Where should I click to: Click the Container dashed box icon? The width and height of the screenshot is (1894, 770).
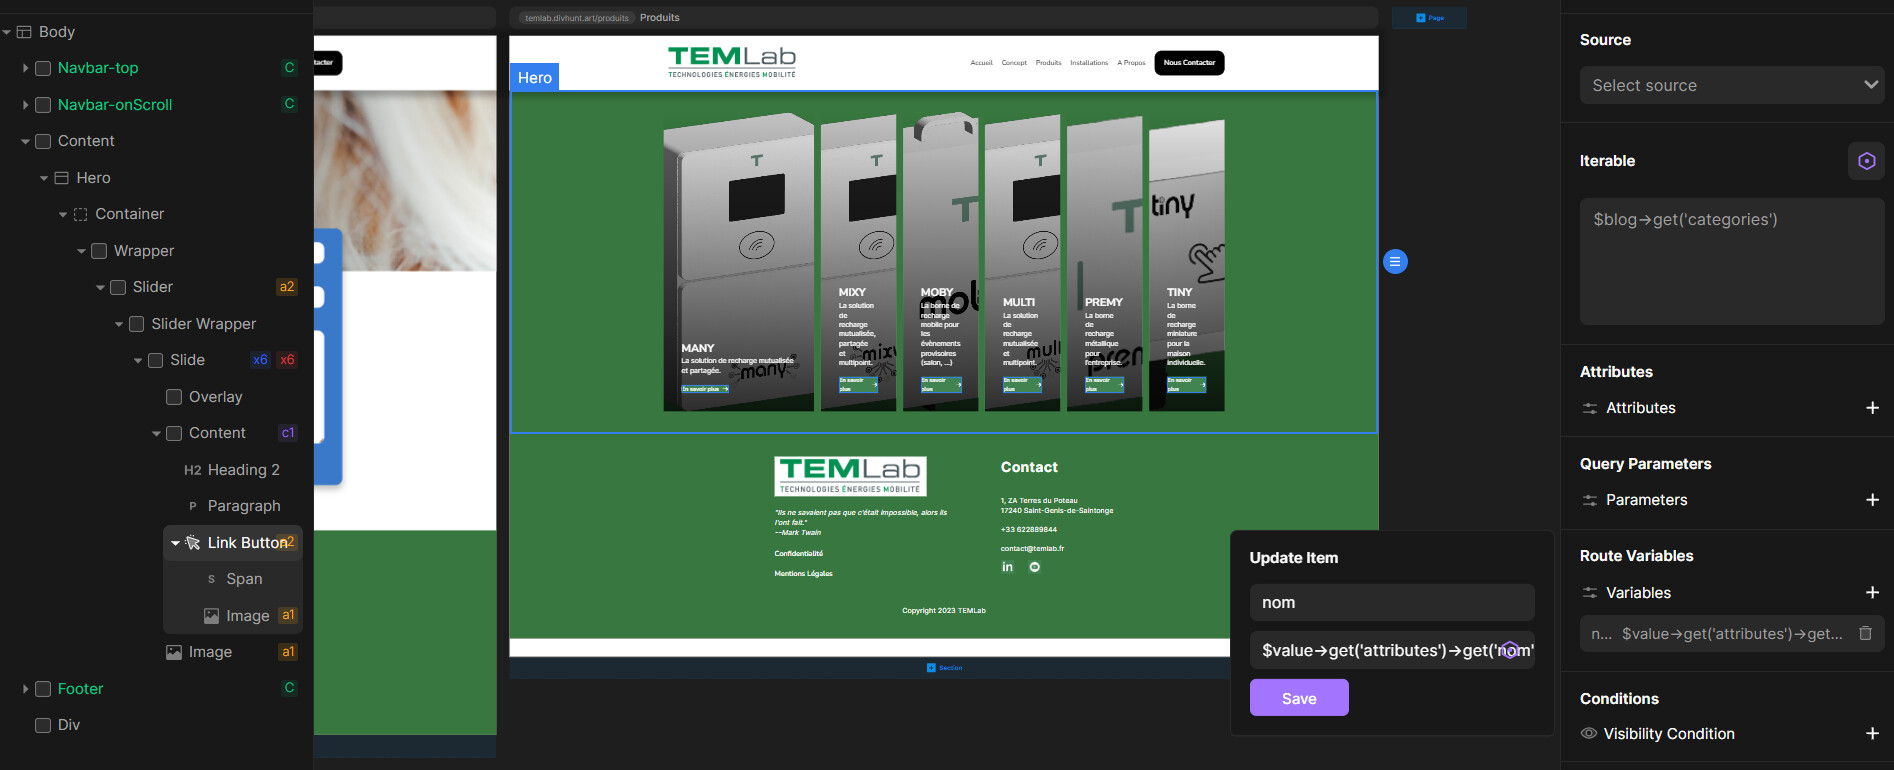point(81,214)
